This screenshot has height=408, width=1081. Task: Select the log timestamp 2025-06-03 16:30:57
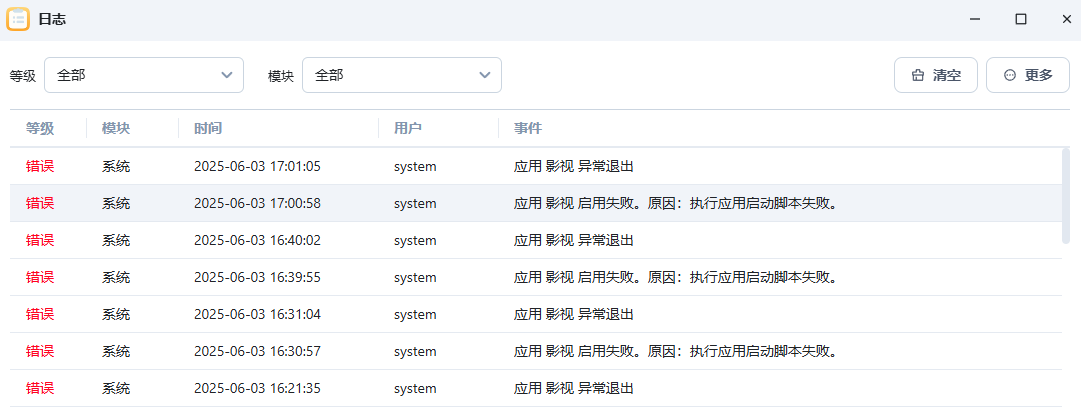click(x=257, y=351)
